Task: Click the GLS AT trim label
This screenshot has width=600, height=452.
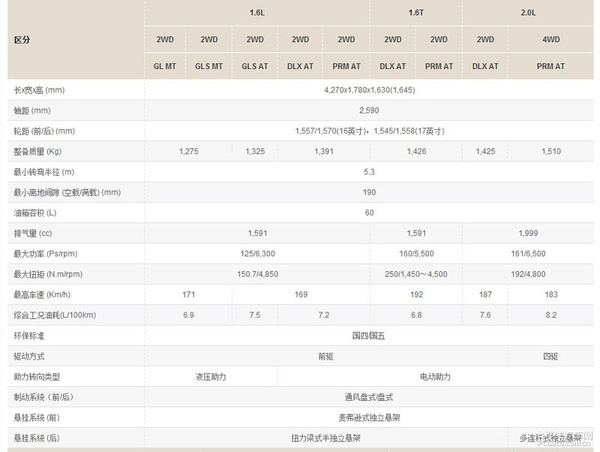Action: (x=255, y=66)
